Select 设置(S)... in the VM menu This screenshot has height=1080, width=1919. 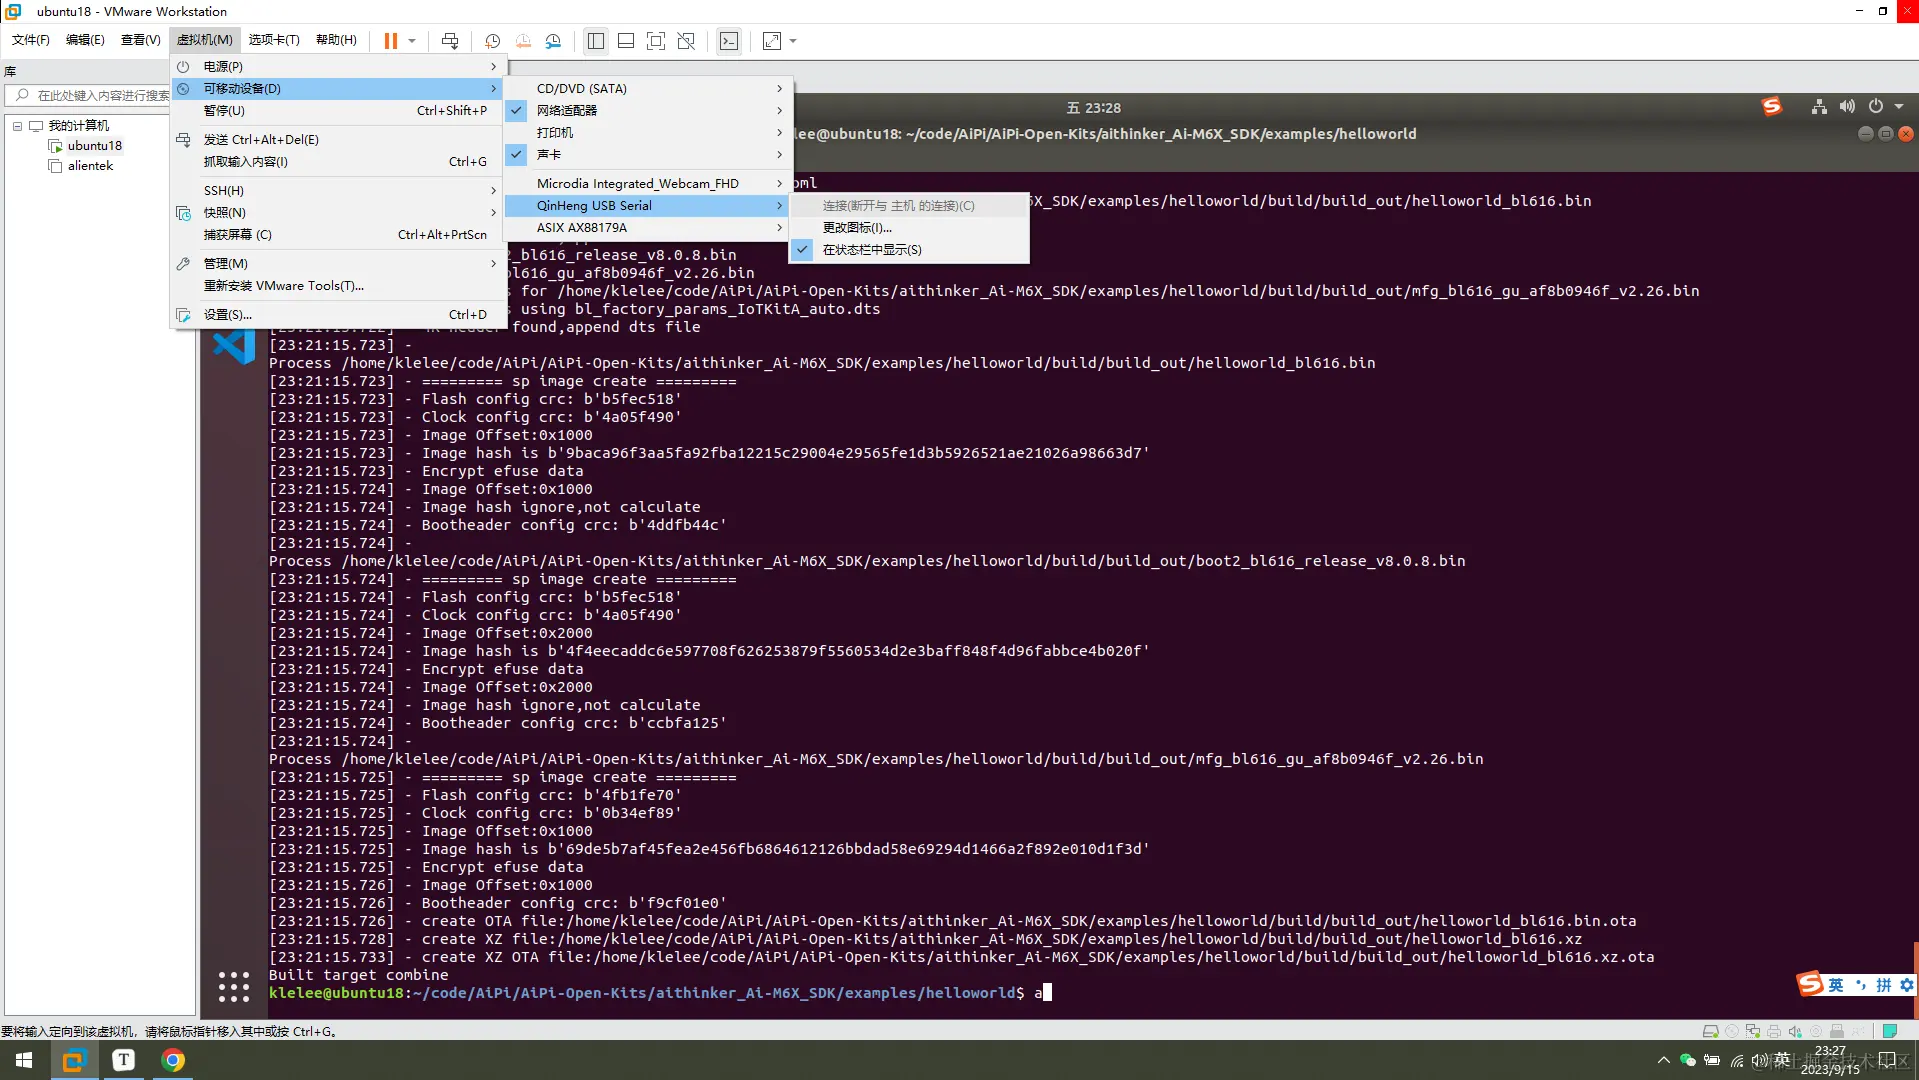tap(339, 315)
